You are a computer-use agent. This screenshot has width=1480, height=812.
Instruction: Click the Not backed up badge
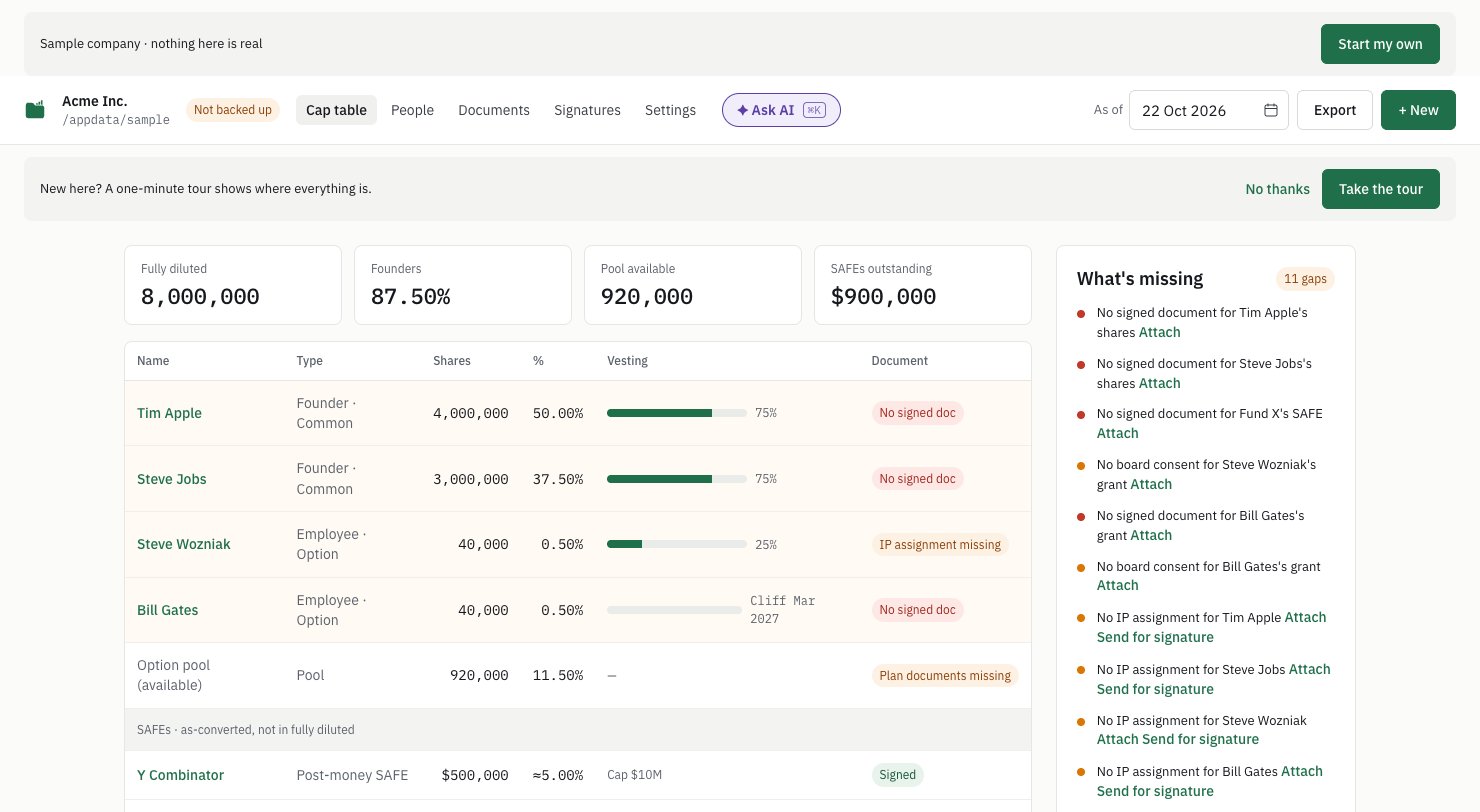click(233, 110)
